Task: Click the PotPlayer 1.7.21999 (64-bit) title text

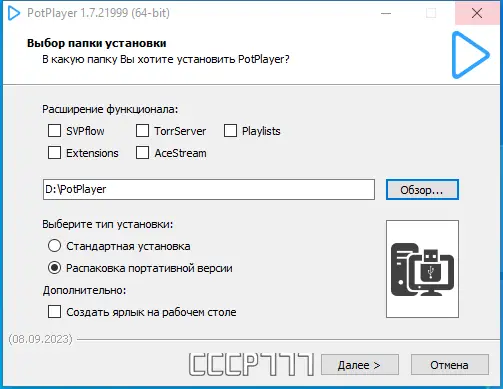Action: pyautogui.click(x=98, y=13)
